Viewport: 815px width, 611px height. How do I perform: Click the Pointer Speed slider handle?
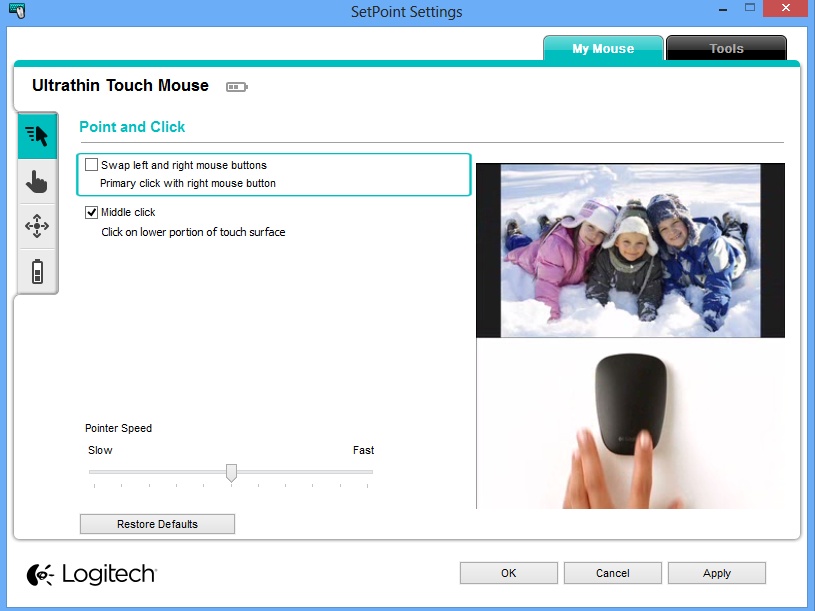pyautogui.click(x=231, y=473)
